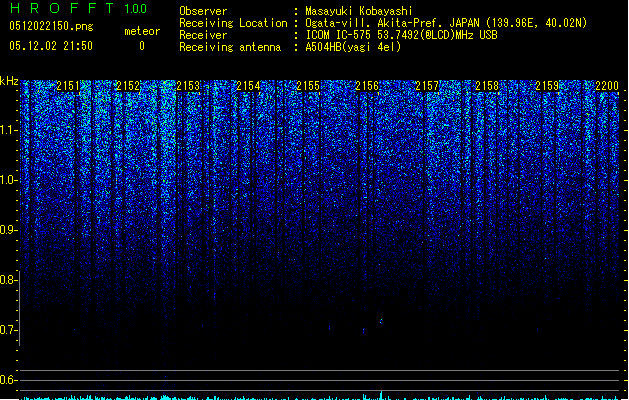Click the 0.9 kHz axis label
Screen dimensions: 629x400
pyautogui.click(x=8, y=230)
